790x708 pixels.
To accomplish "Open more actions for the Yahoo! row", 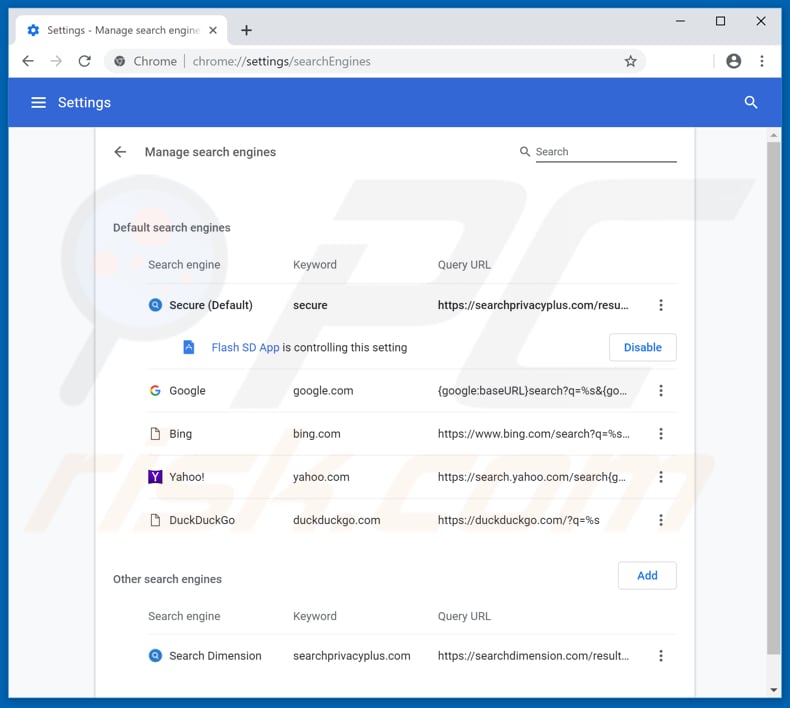I will pyautogui.click(x=661, y=477).
